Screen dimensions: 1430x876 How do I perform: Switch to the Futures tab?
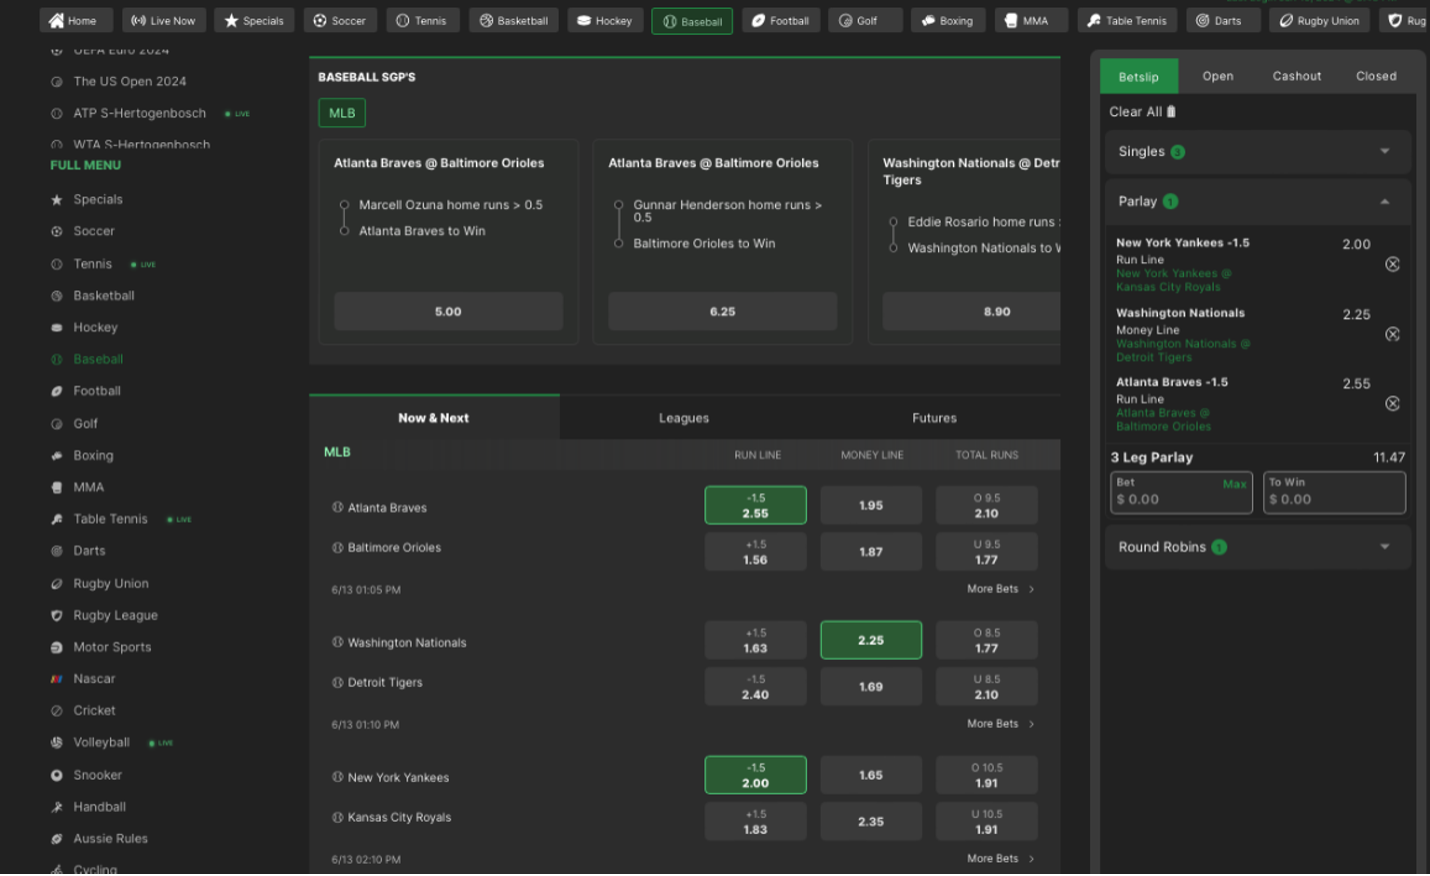[x=934, y=418]
